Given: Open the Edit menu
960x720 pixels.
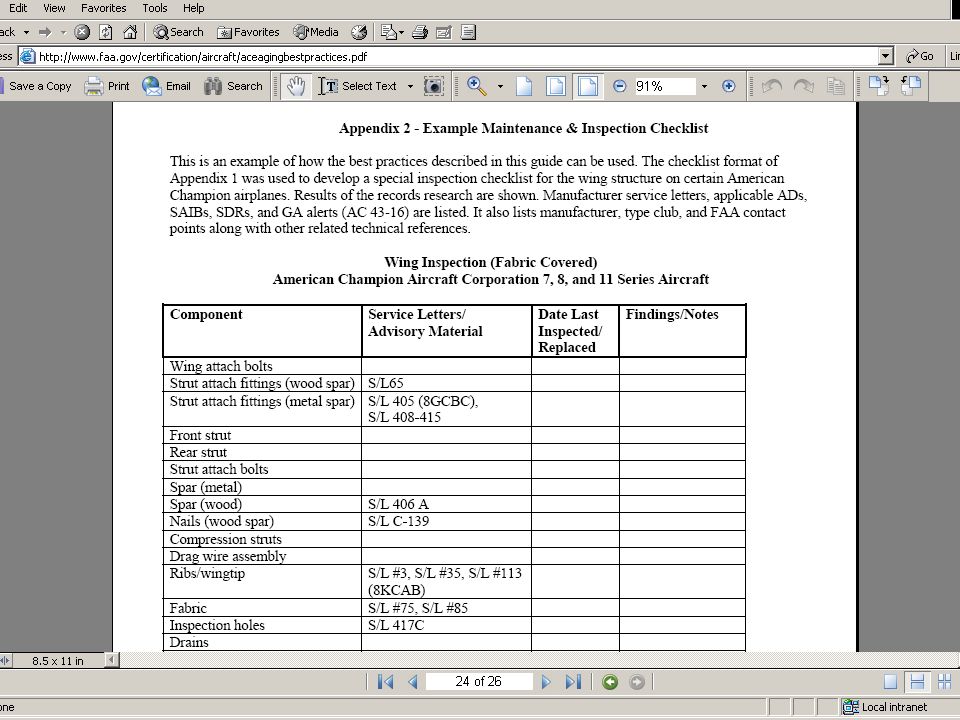Looking at the screenshot, I should tap(18, 8).
